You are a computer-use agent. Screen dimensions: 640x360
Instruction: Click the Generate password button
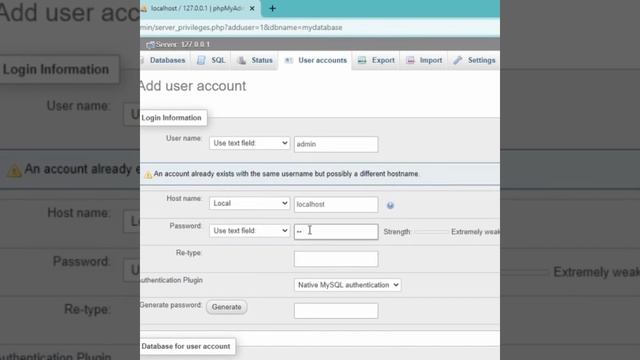tap(227, 307)
